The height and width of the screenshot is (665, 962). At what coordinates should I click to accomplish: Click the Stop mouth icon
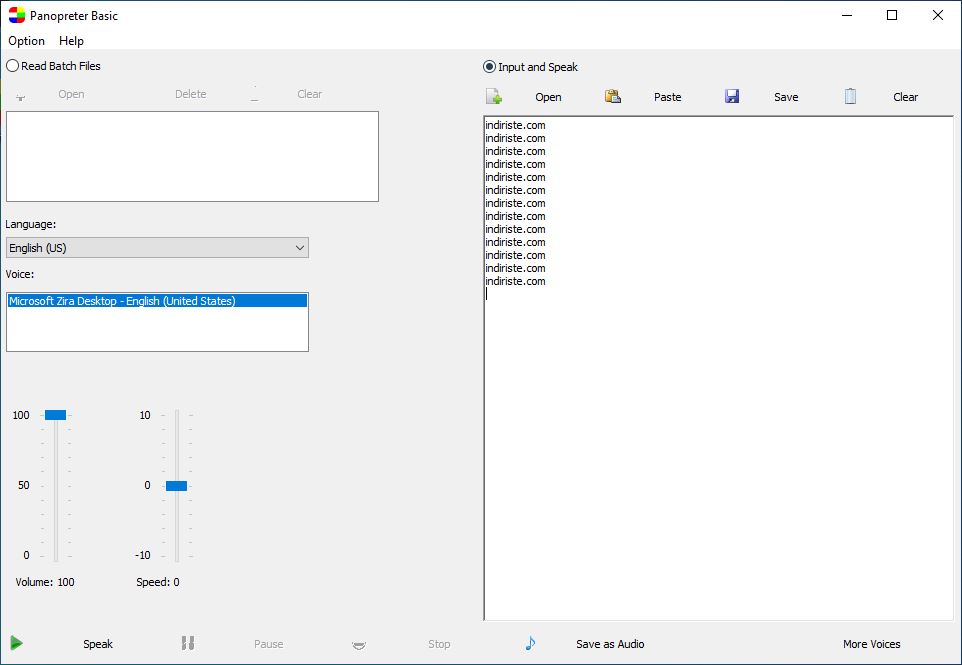(359, 644)
